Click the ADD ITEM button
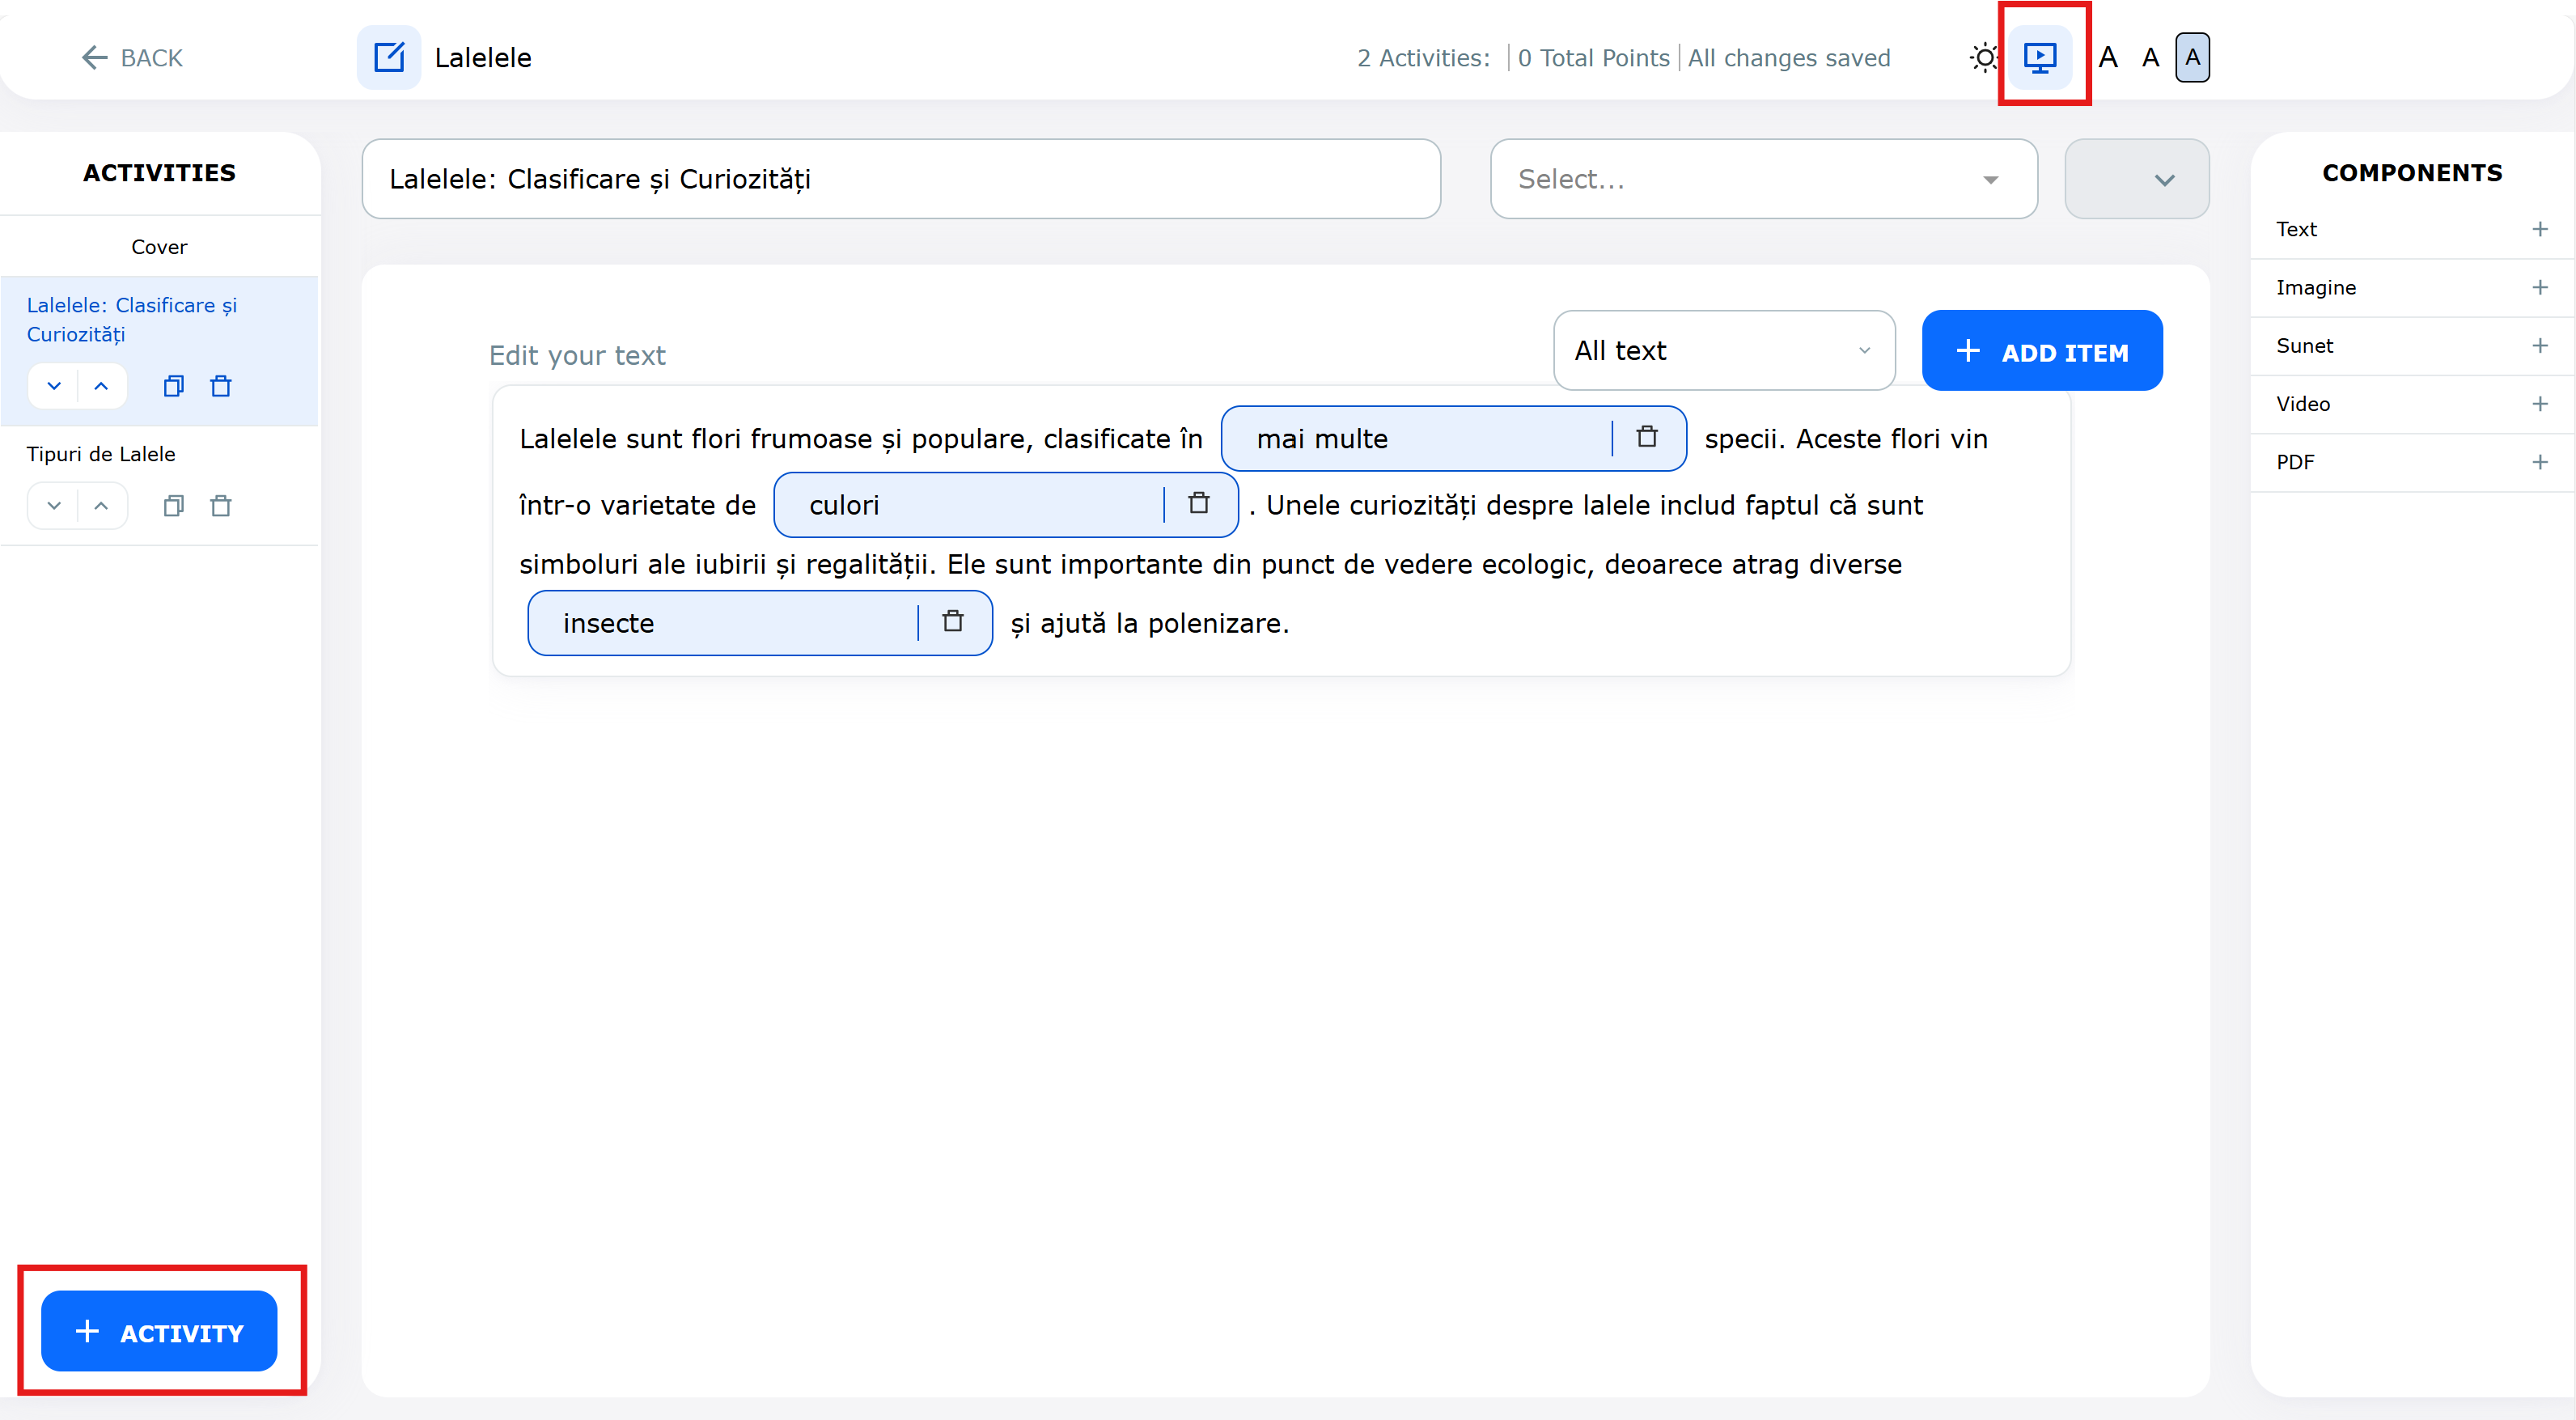The image size is (2576, 1420). point(2041,351)
